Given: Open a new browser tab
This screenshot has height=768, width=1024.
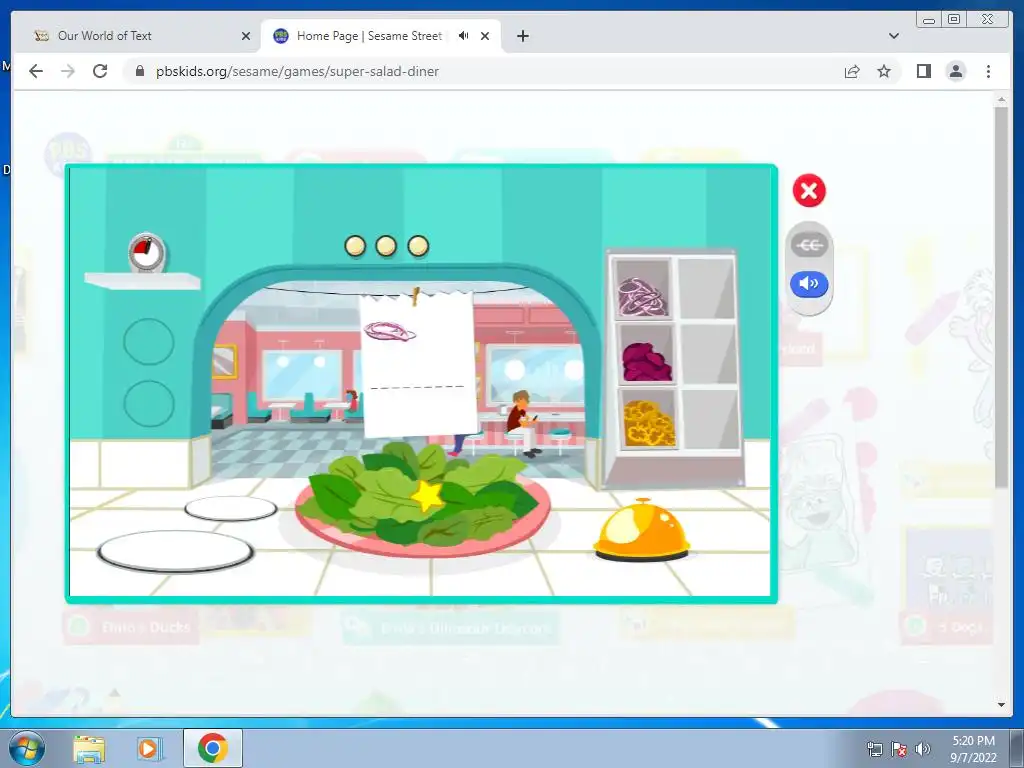Looking at the screenshot, I should [x=522, y=36].
